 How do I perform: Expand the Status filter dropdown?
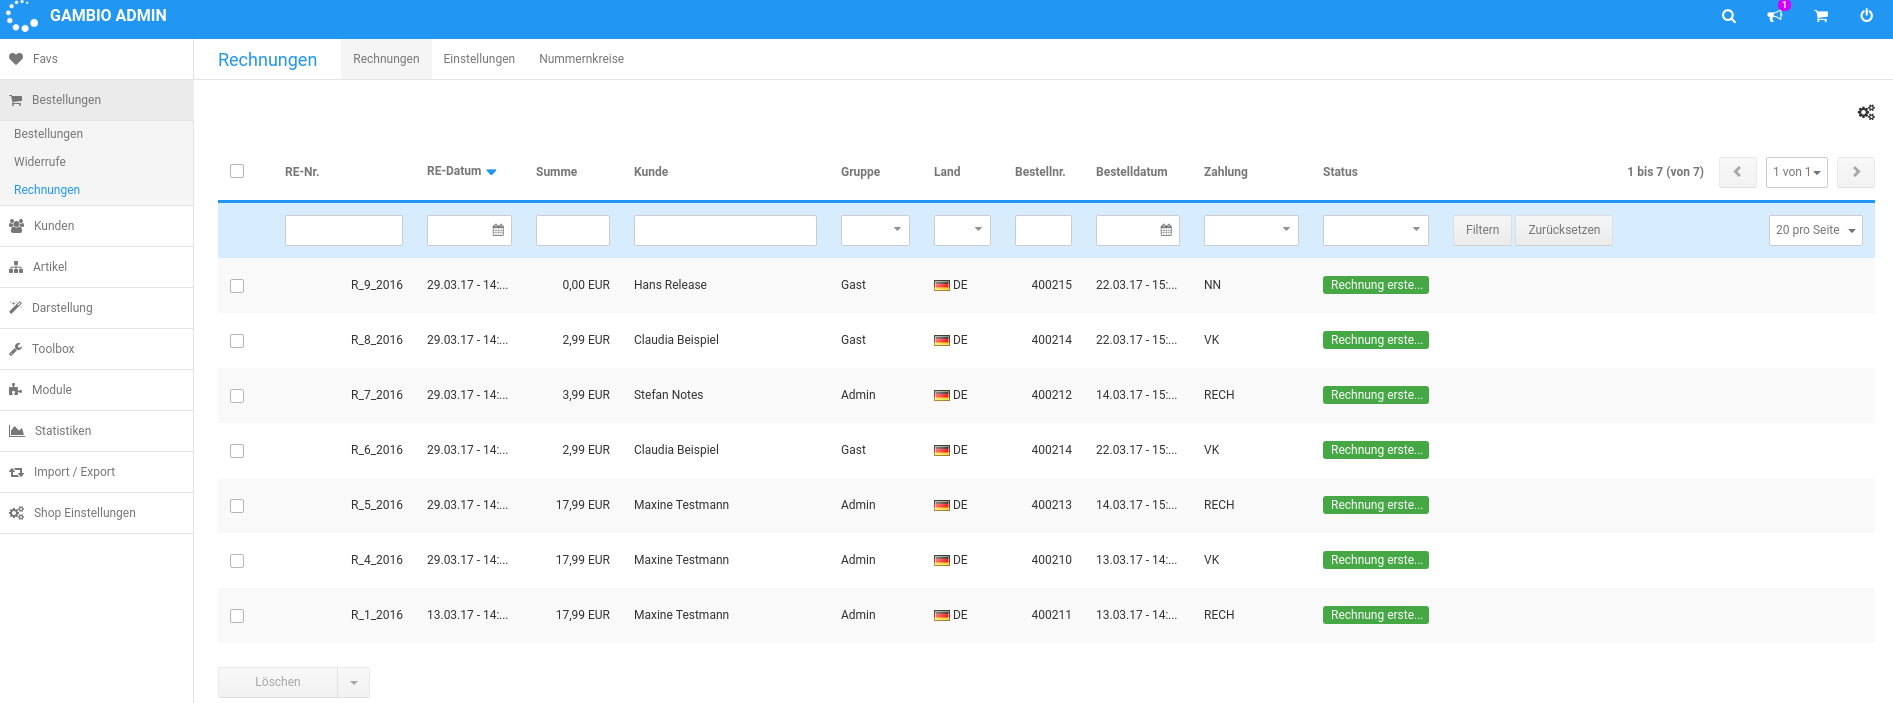tap(1375, 230)
